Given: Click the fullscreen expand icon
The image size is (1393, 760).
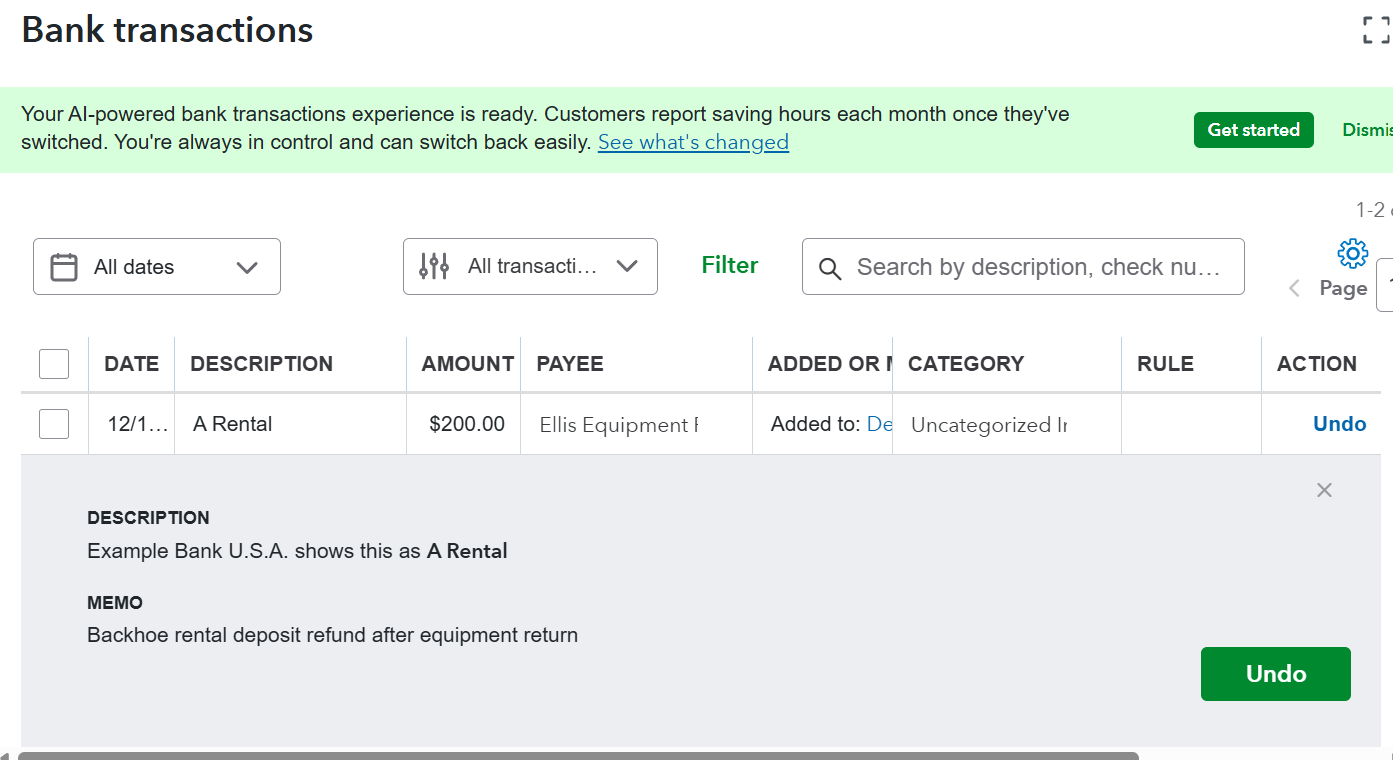Looking at the screenshot, I should point(1376,30).
